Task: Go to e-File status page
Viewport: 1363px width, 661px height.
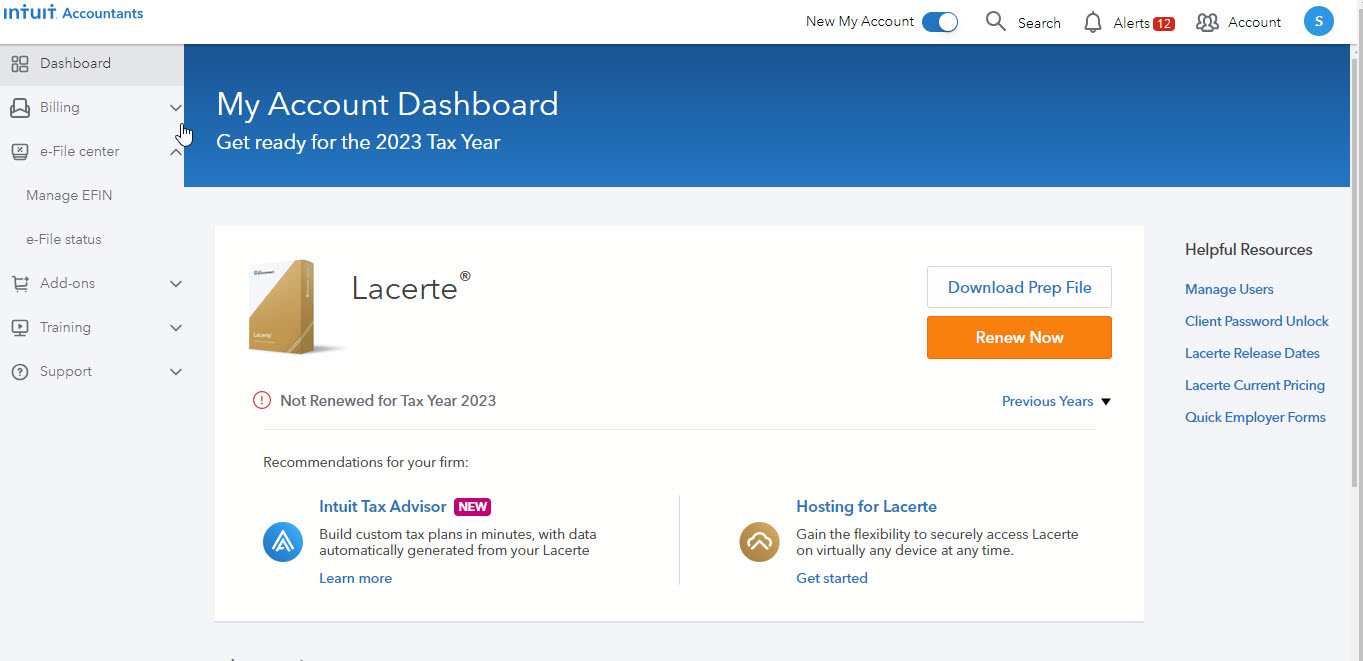Action: coord(62,239)
